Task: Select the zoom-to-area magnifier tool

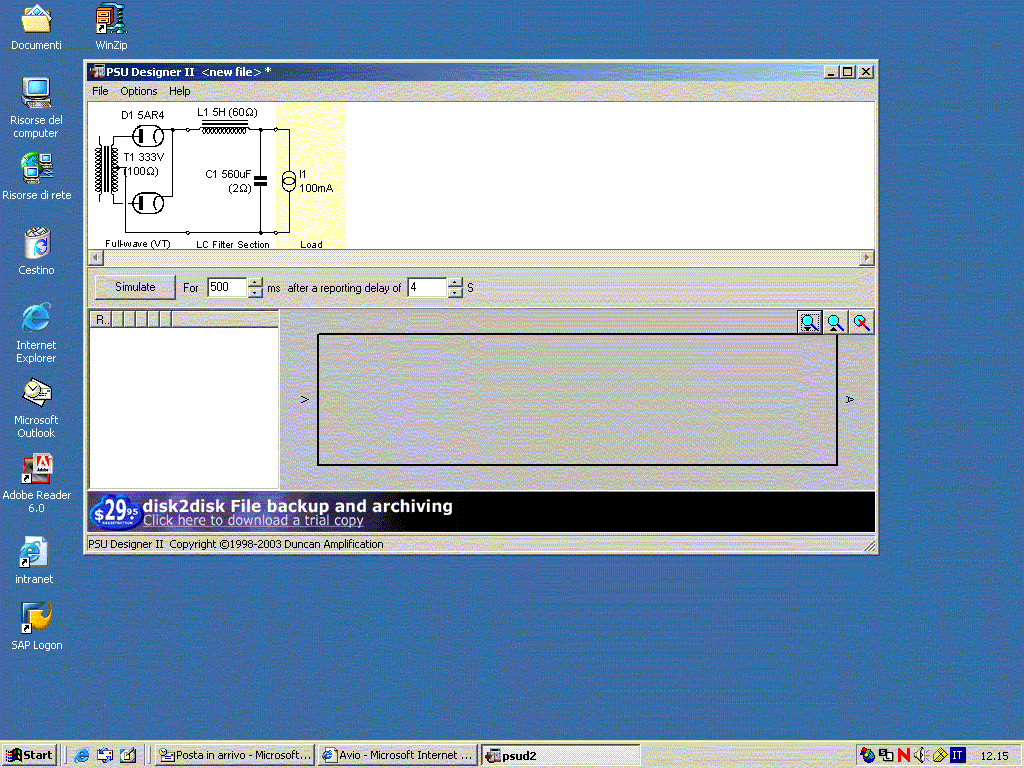Action: [x=809, y=323]
